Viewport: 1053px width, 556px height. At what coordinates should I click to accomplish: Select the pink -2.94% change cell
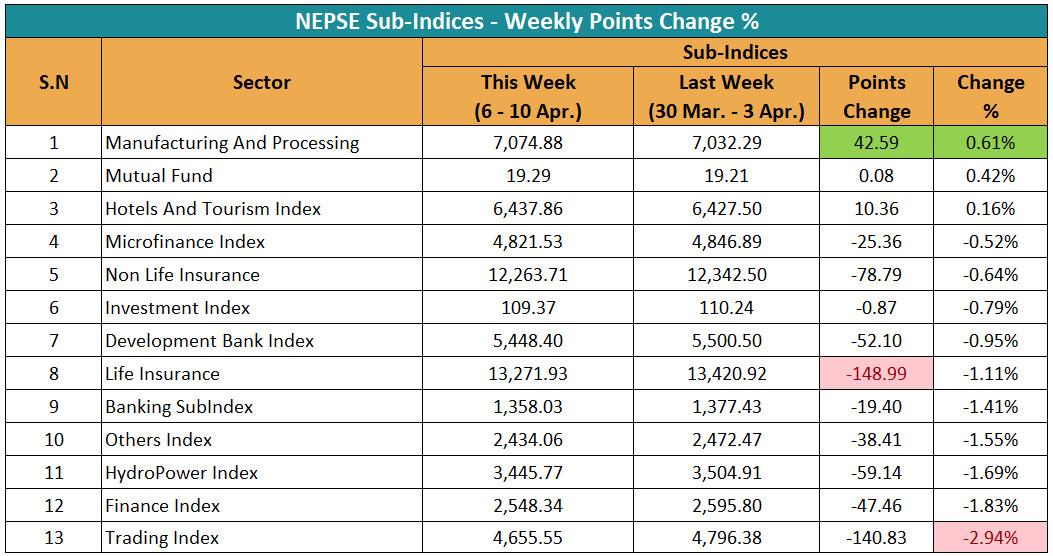click(x=990, y=538)
